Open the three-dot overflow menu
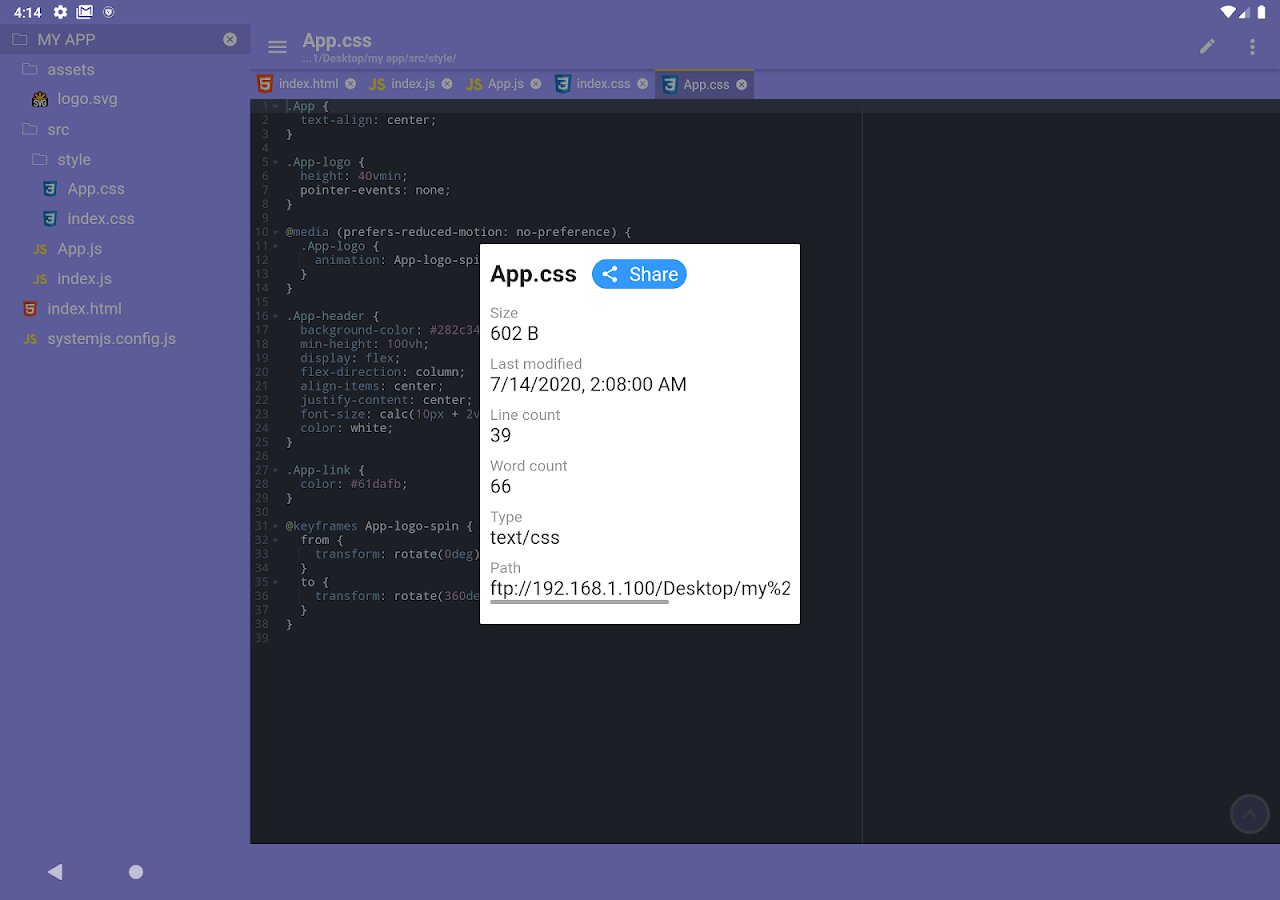The height and width of the screenshot is (900, 1280). click(1252, 46)
